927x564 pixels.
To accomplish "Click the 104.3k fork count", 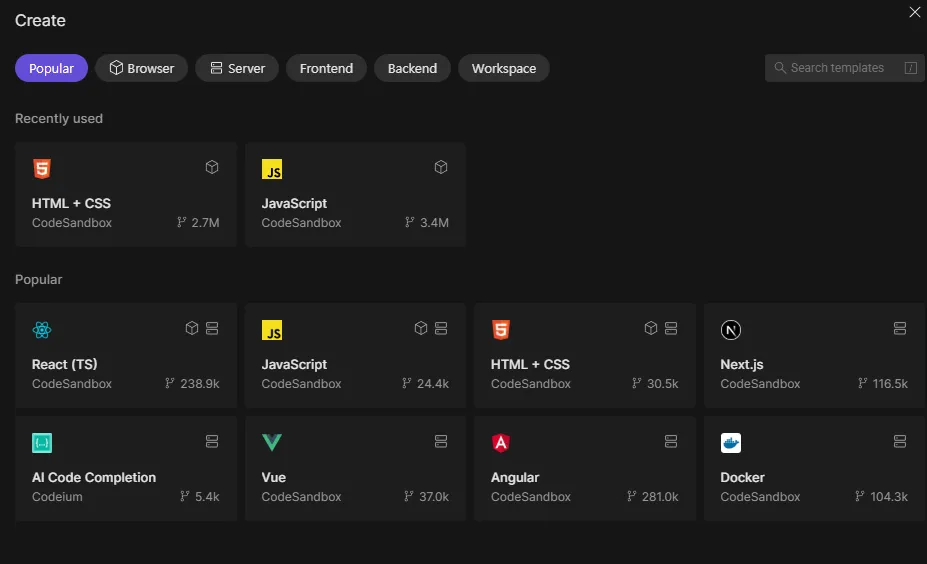I will point(889,497).
